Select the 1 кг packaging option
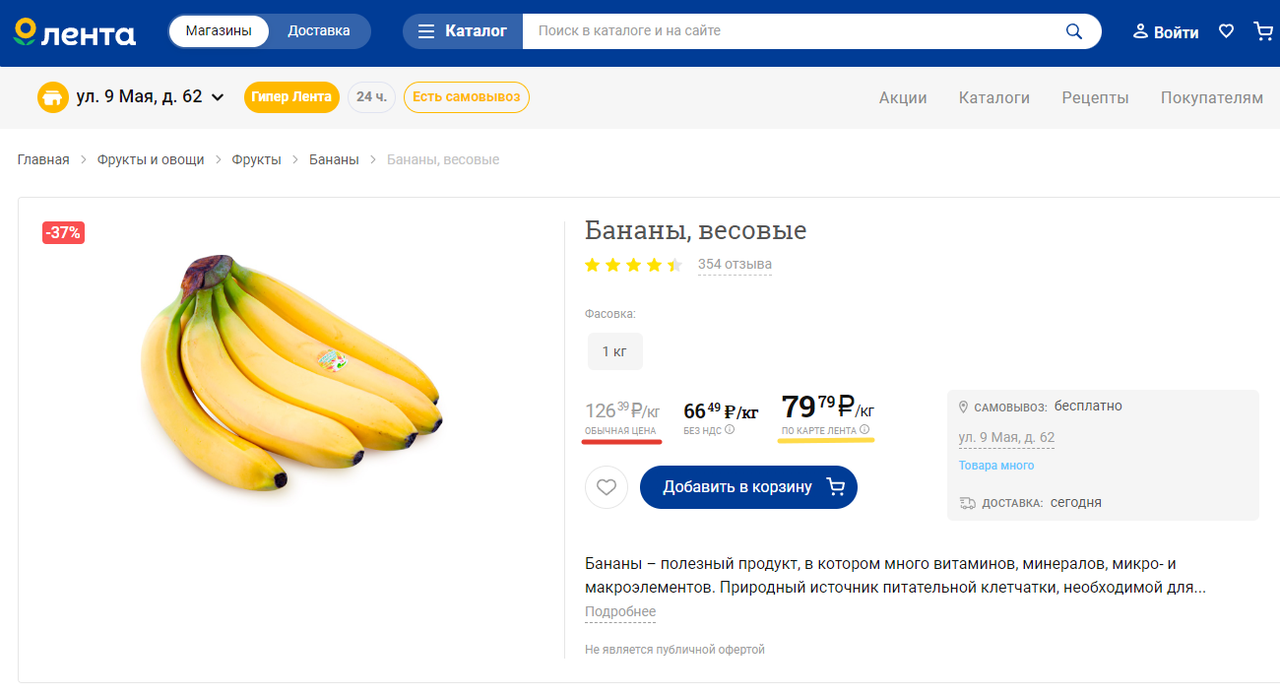This screenshot has width=1280, height=687. [614, 352]
